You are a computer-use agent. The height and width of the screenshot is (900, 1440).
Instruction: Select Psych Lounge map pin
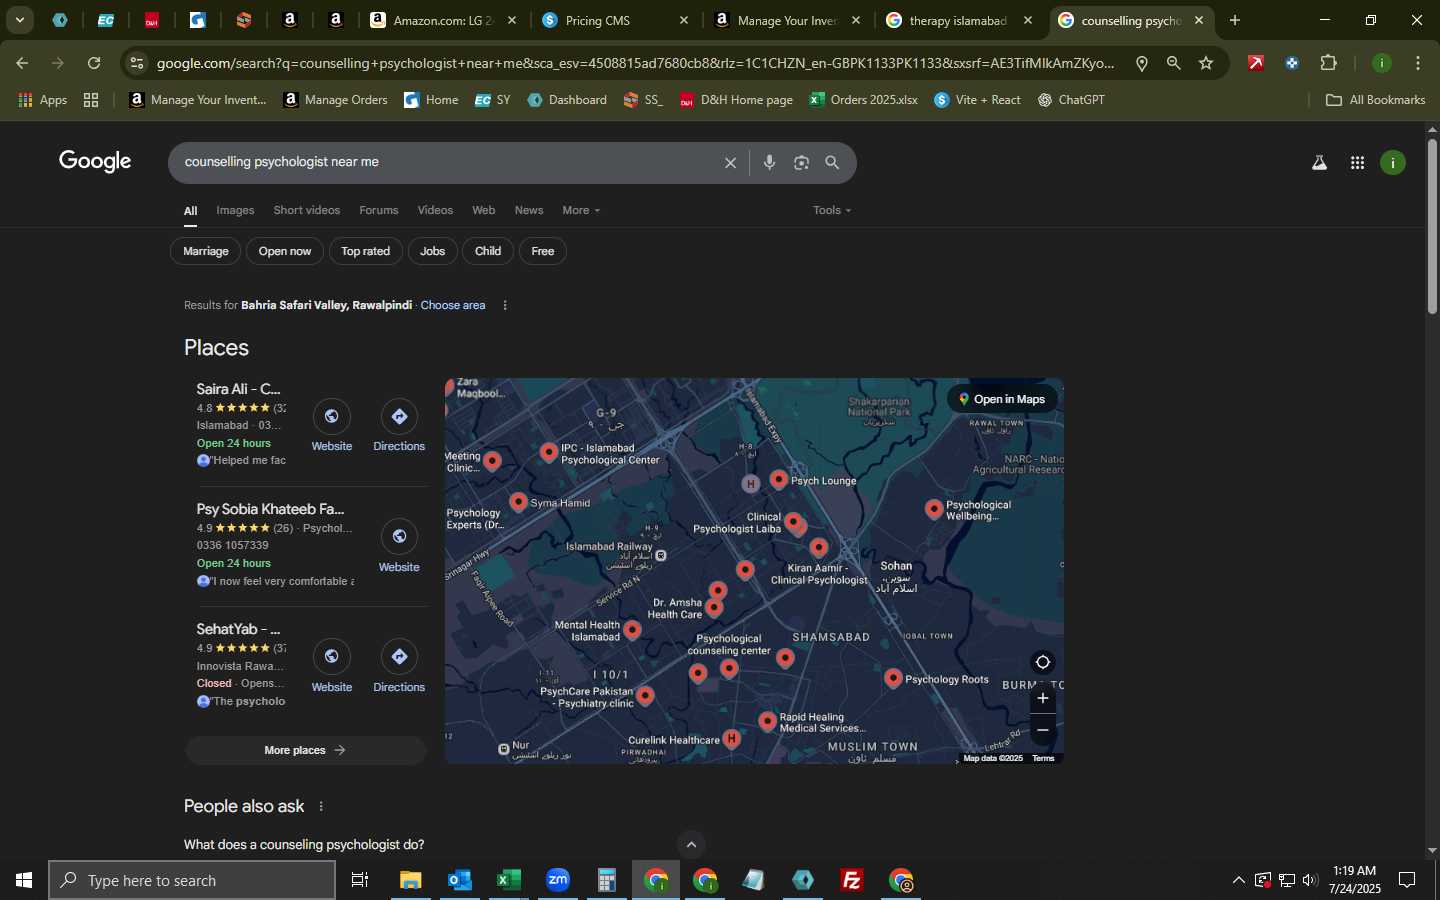779,480
